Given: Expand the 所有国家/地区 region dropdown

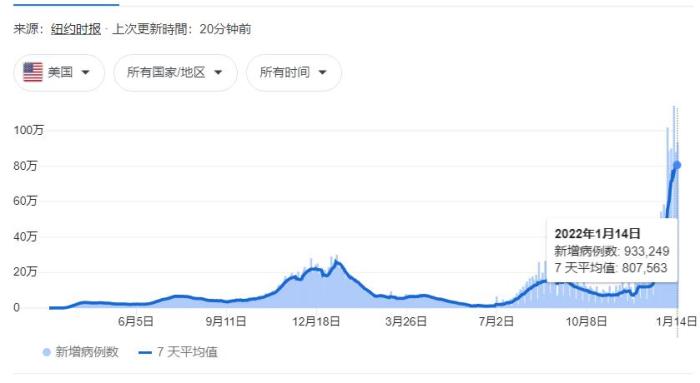Looking at the screenshot, I should [175, 73].
